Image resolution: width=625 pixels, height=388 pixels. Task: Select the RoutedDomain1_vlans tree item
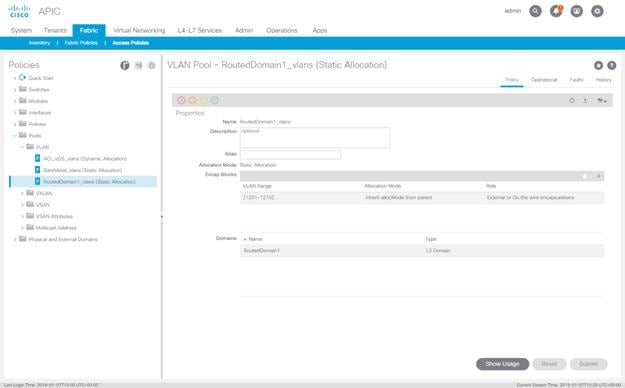click(x=83, y=181)
